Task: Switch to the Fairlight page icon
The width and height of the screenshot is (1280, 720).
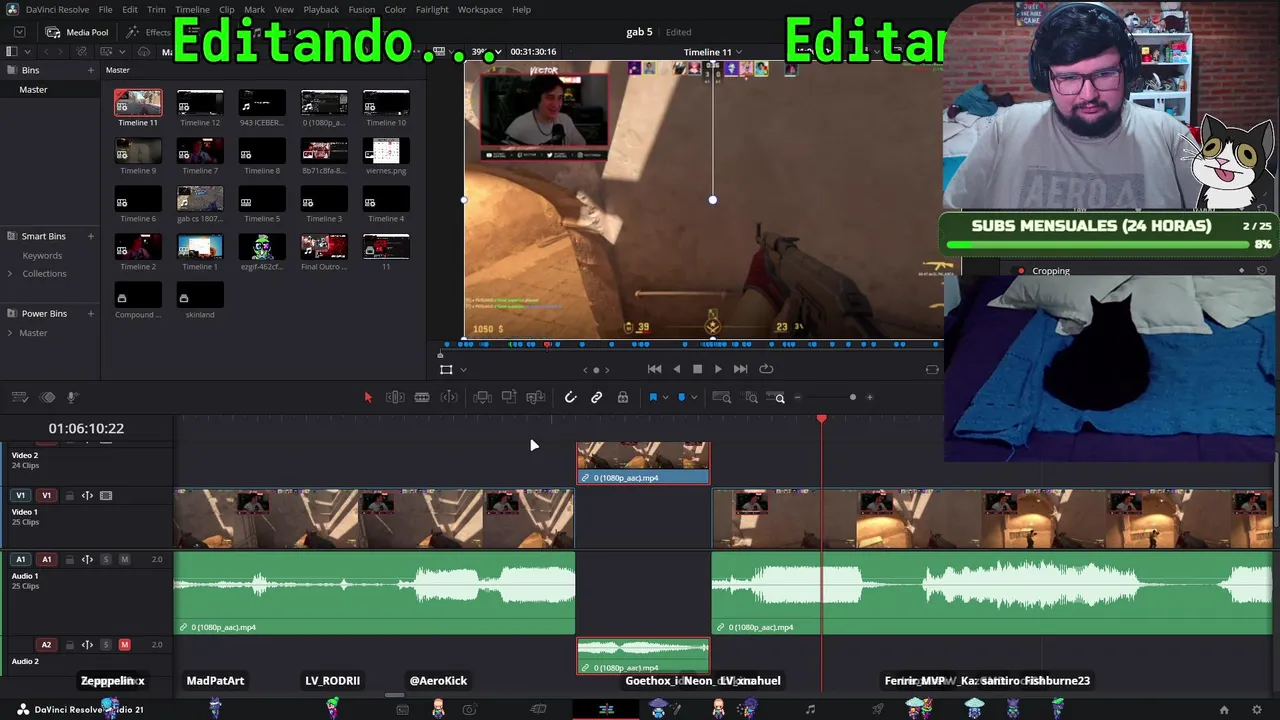Action: click(810, 710)
